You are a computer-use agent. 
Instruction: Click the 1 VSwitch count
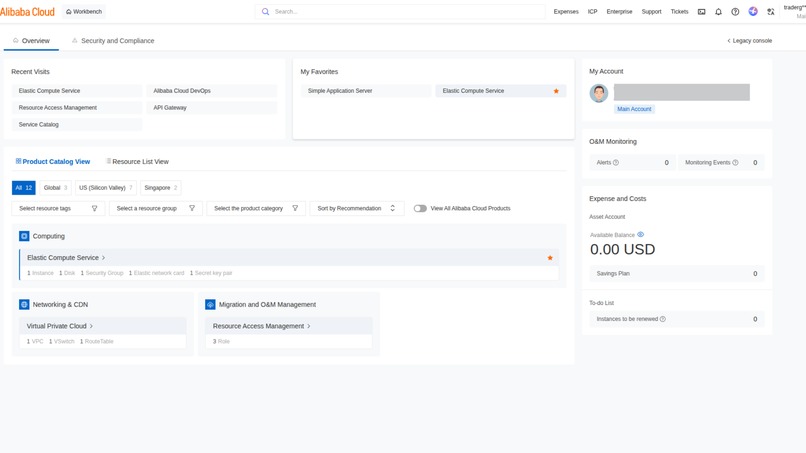[62, 341]
